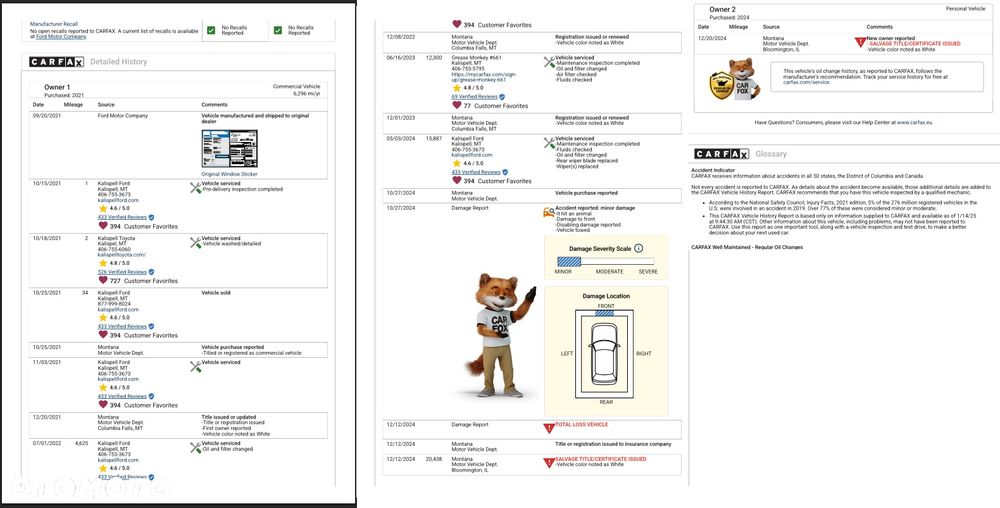
Task: Click the 'Owner 1' heading
Action: pos(57,87)
